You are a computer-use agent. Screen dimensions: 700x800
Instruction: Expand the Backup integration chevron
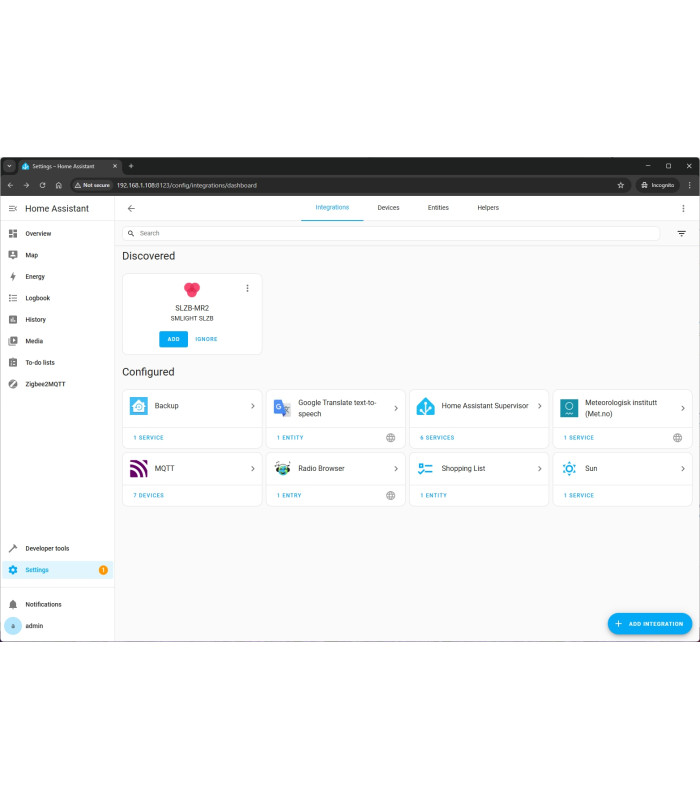pyautogui.click(x=252, y=406)
